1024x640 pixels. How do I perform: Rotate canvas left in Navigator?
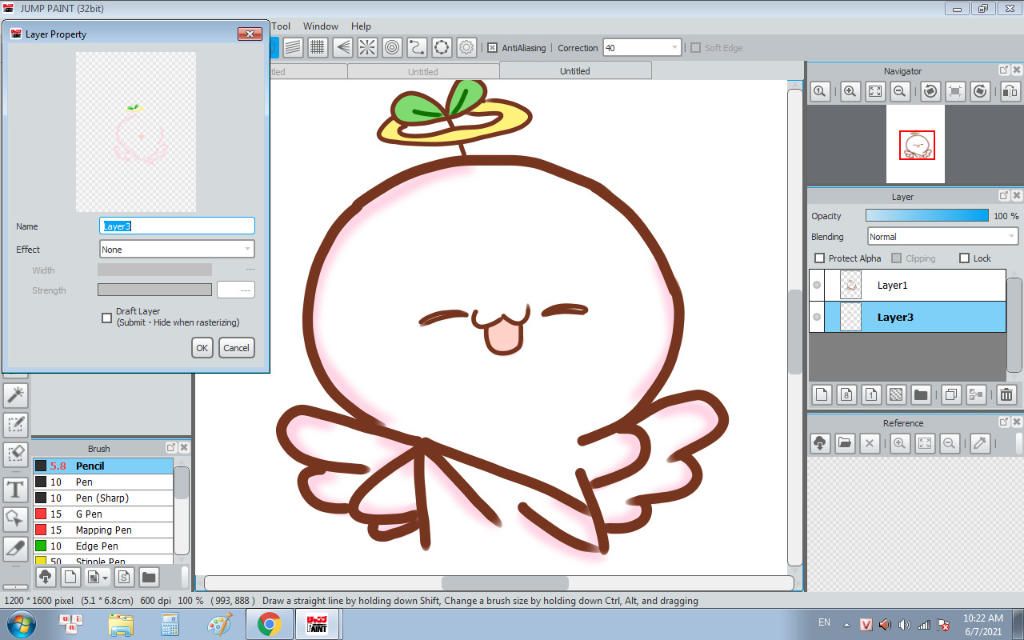931,91
